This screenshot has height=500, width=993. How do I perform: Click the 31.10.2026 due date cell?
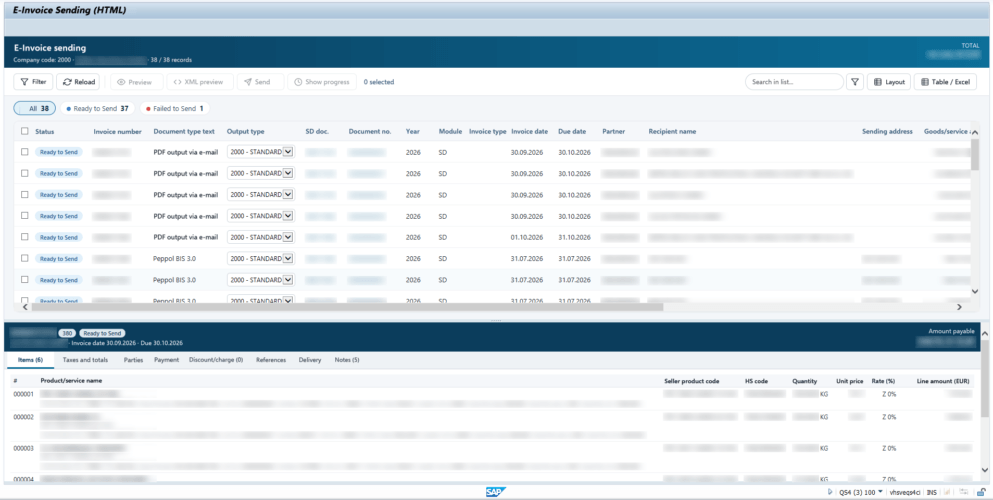click(574, 237)
